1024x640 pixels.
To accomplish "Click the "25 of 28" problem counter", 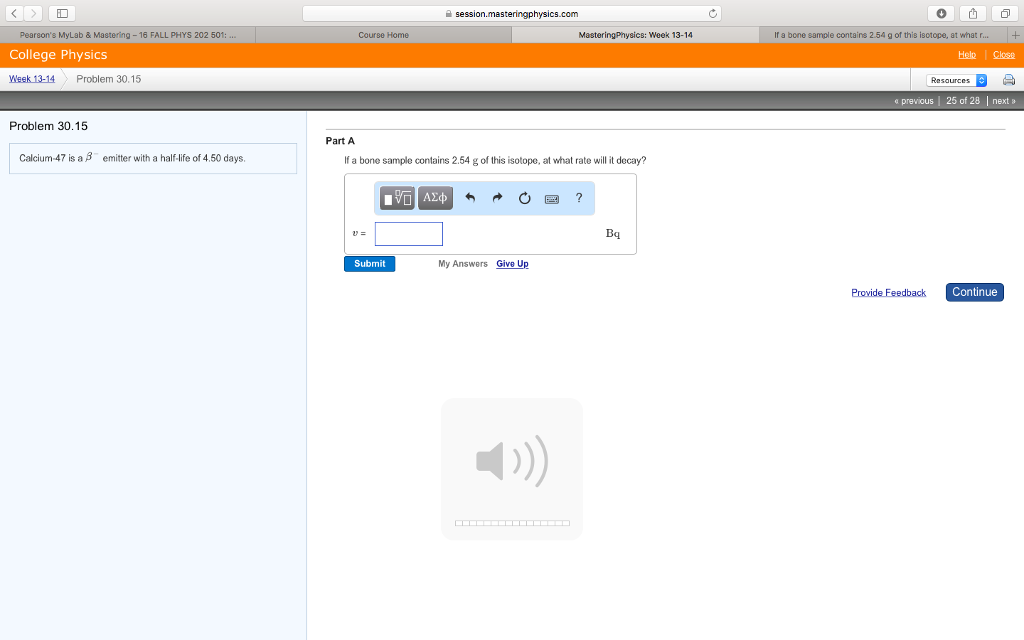I will 963,101.
